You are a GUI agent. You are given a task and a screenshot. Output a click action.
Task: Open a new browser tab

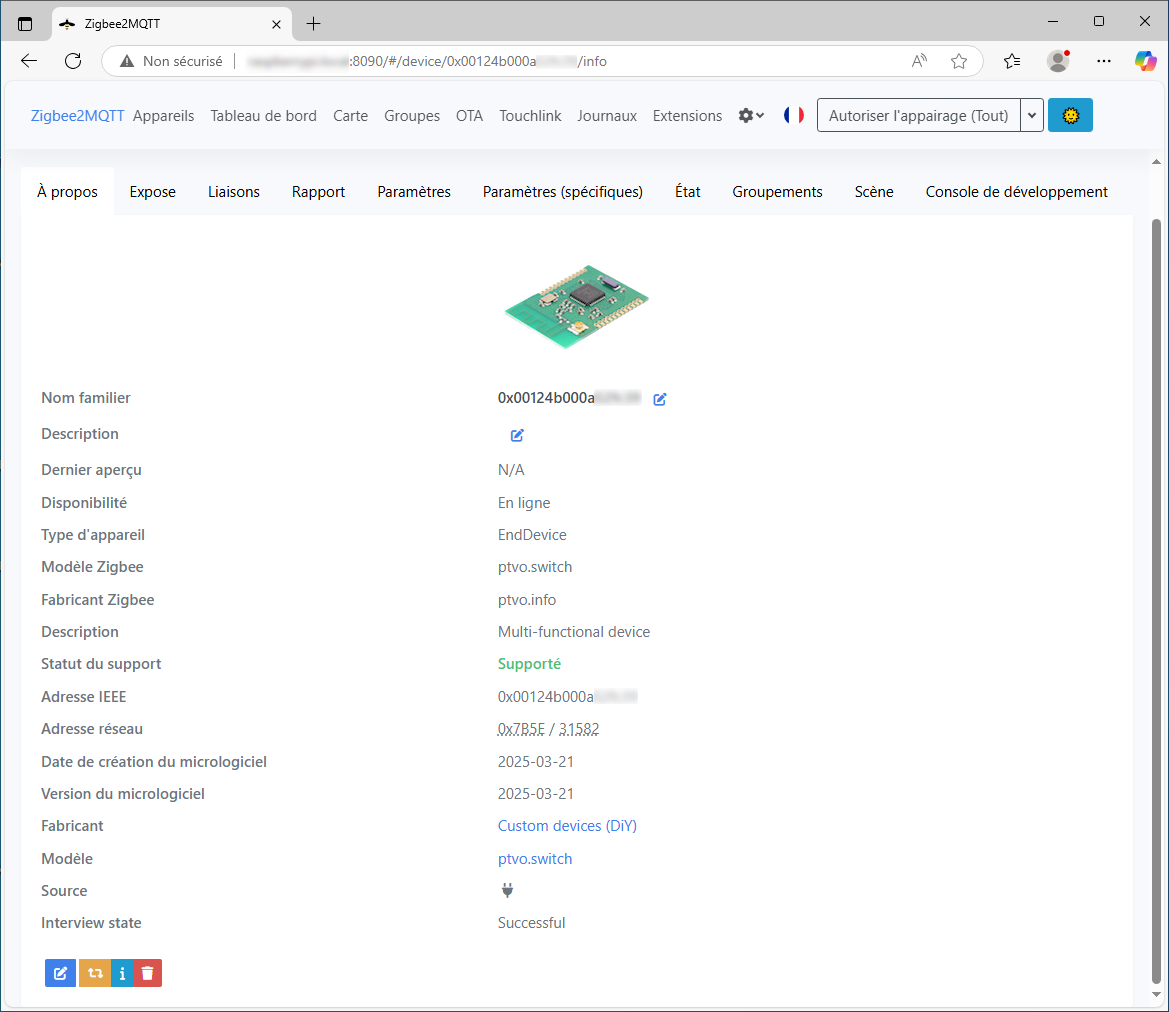[x=314, y=24]
